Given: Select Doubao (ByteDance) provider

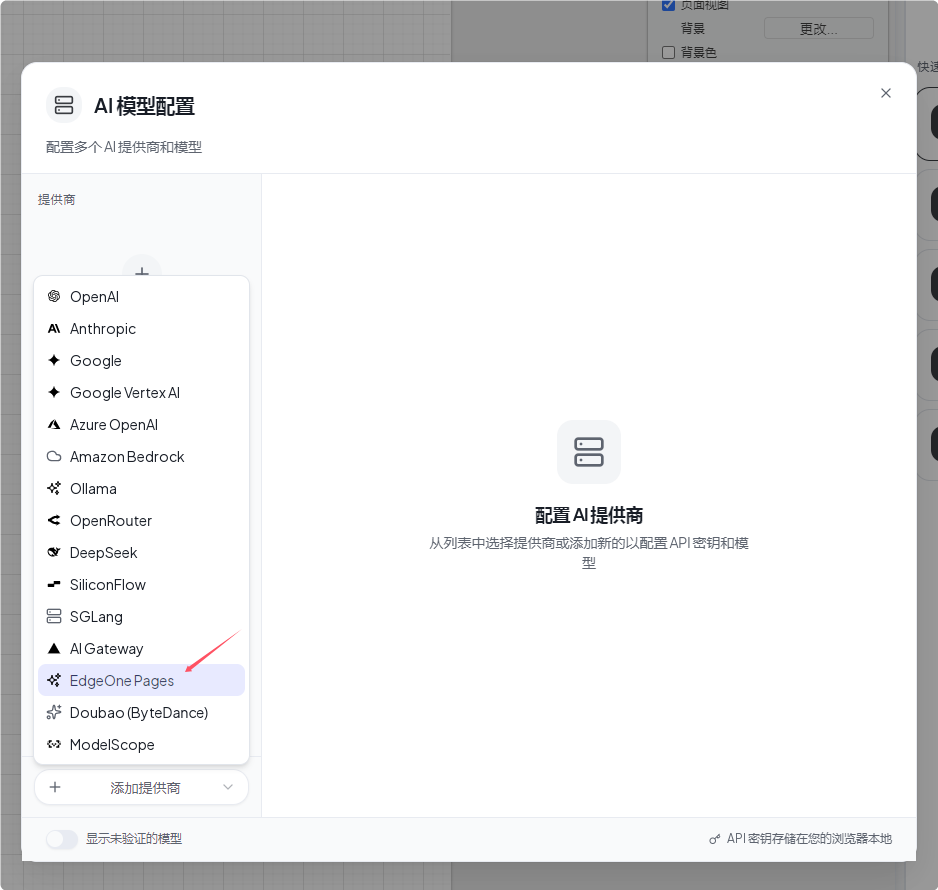Looking at the screenshot, I should click(x=142, y=712).
